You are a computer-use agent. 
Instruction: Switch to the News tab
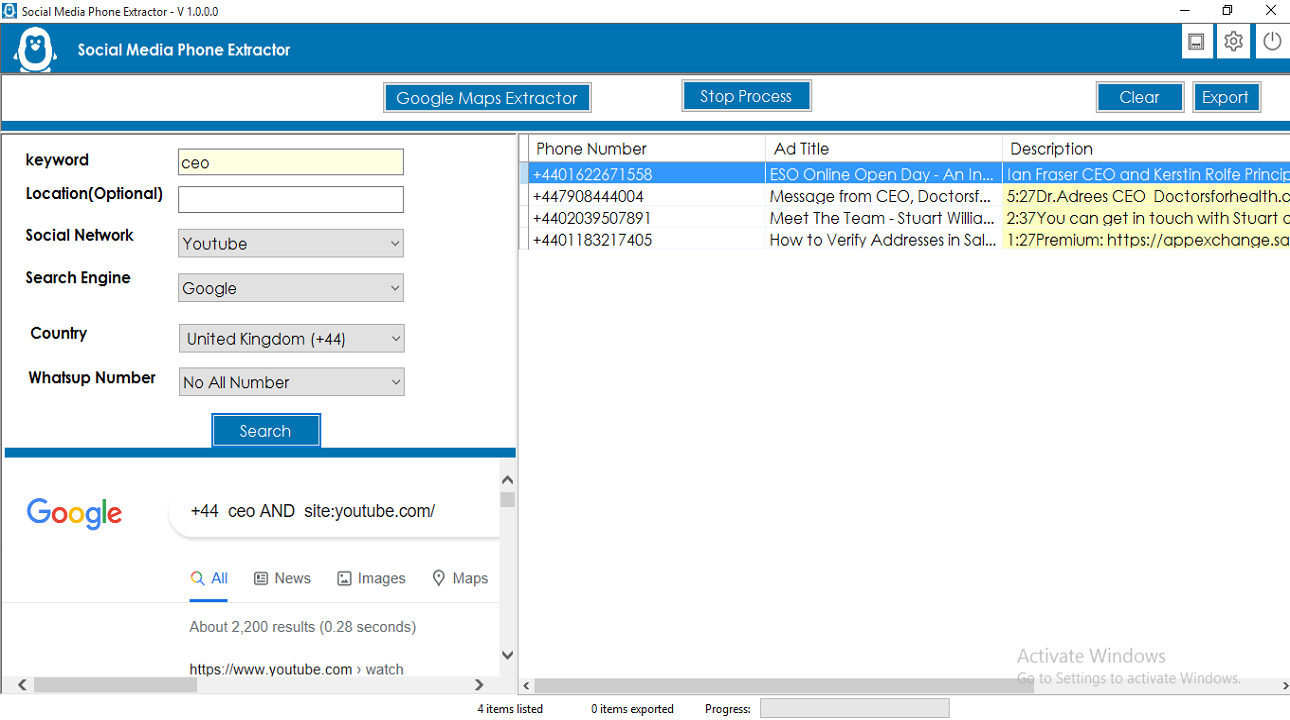282,578
